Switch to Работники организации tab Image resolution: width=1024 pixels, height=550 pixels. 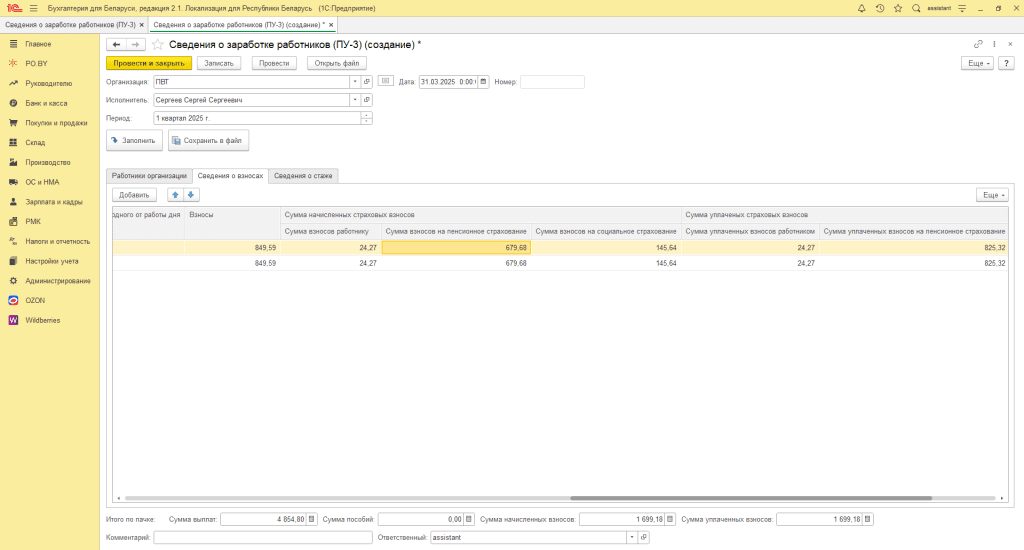pos(149,176)
